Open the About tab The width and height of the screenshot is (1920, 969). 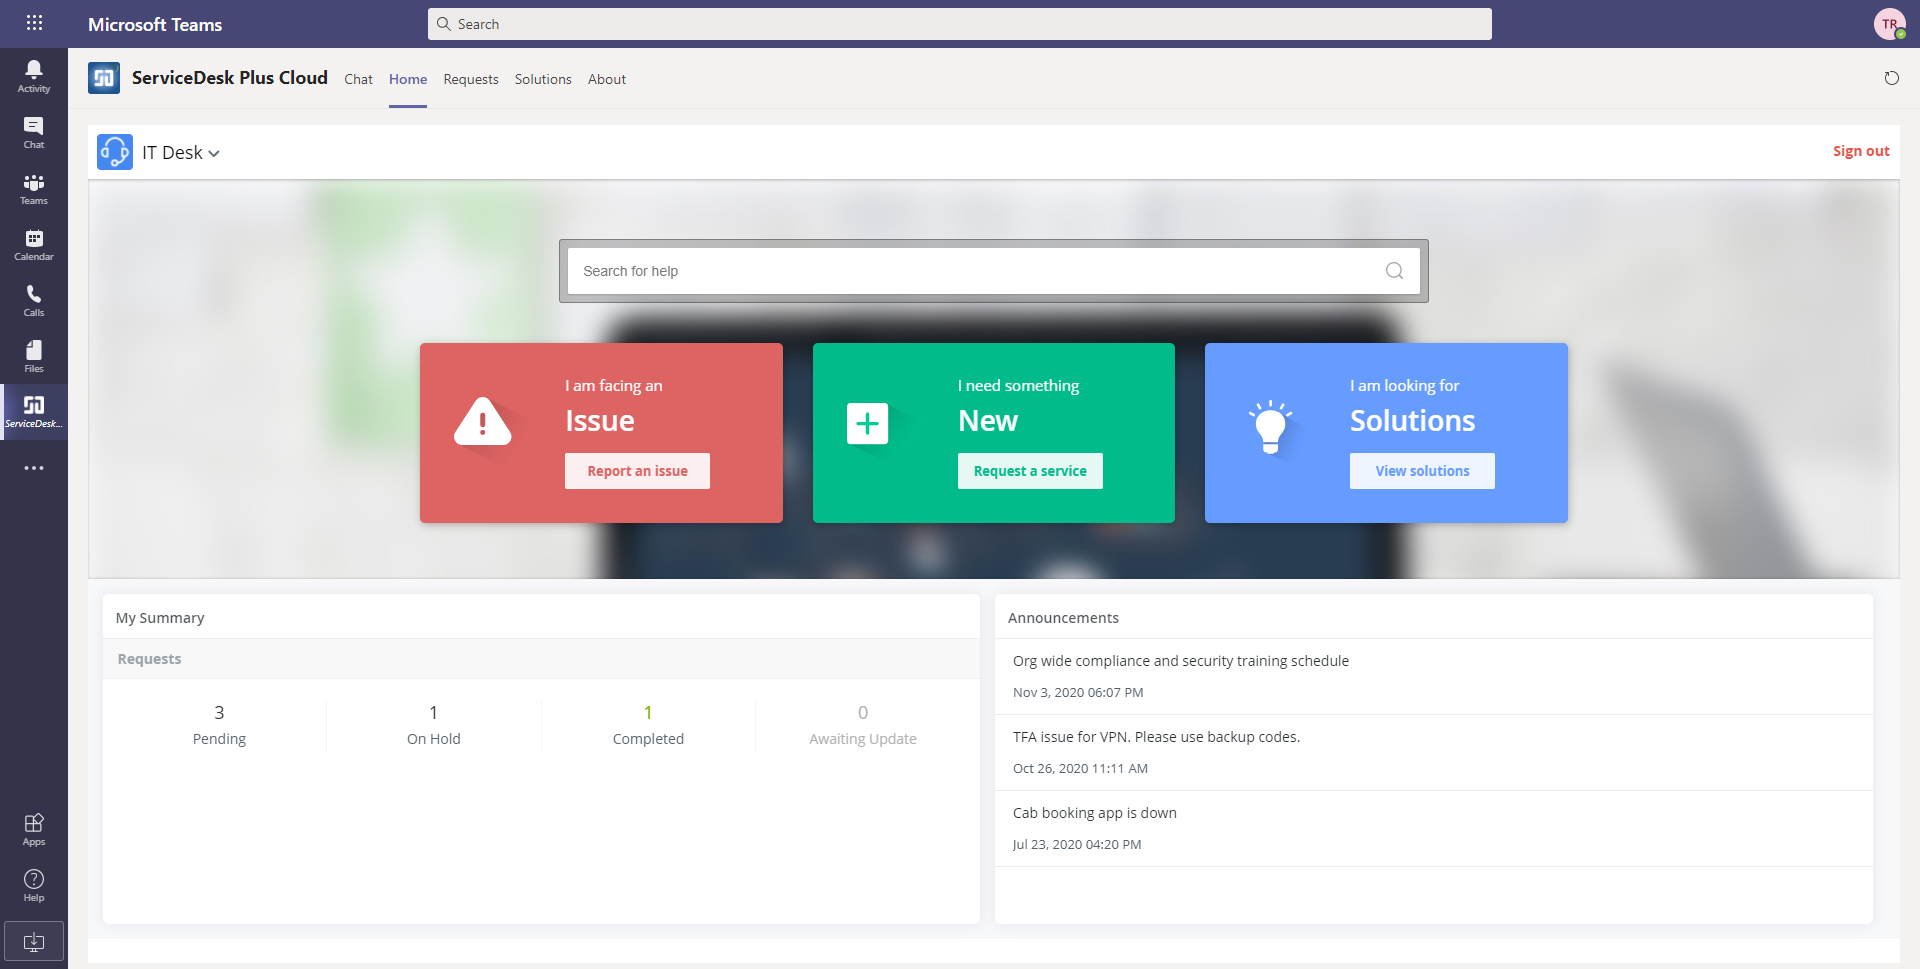[x=607, y=79]
